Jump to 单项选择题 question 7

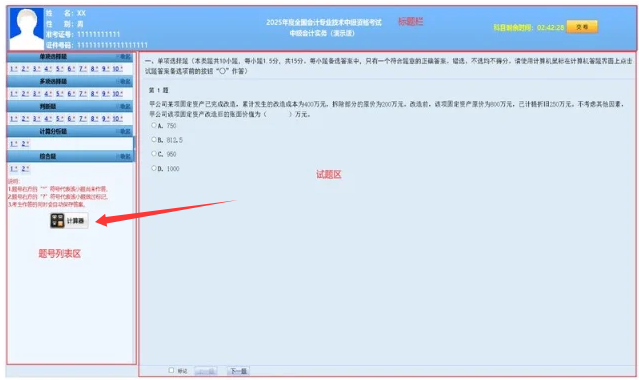pos(83,69)
